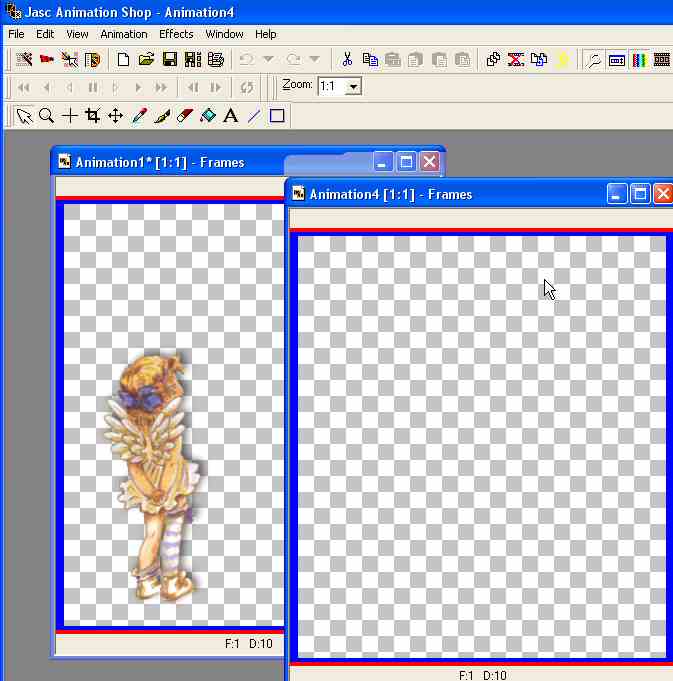Maximize the Animation1 window

tap(406, 162)
